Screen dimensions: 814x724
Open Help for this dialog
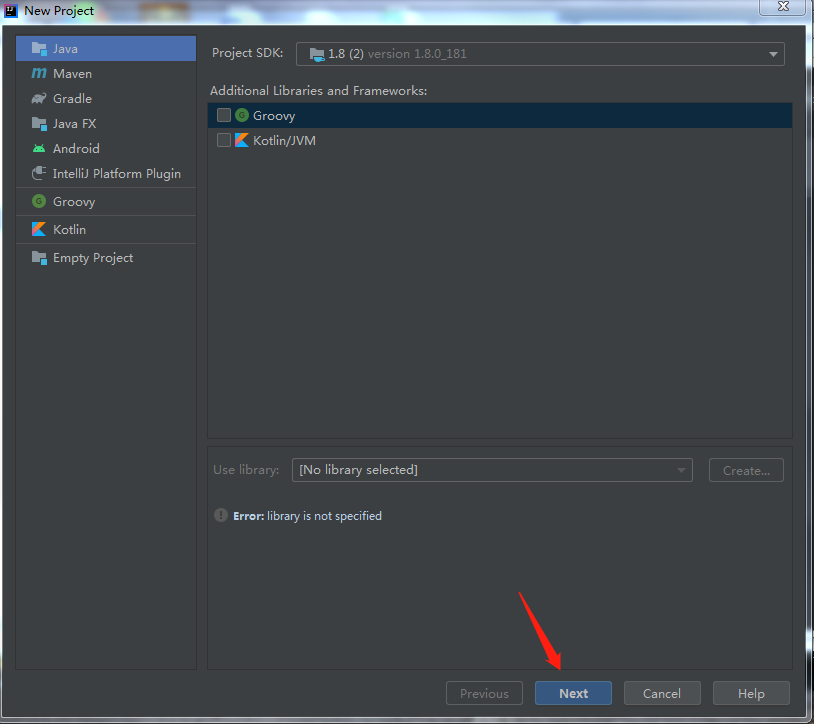point(751,693)
